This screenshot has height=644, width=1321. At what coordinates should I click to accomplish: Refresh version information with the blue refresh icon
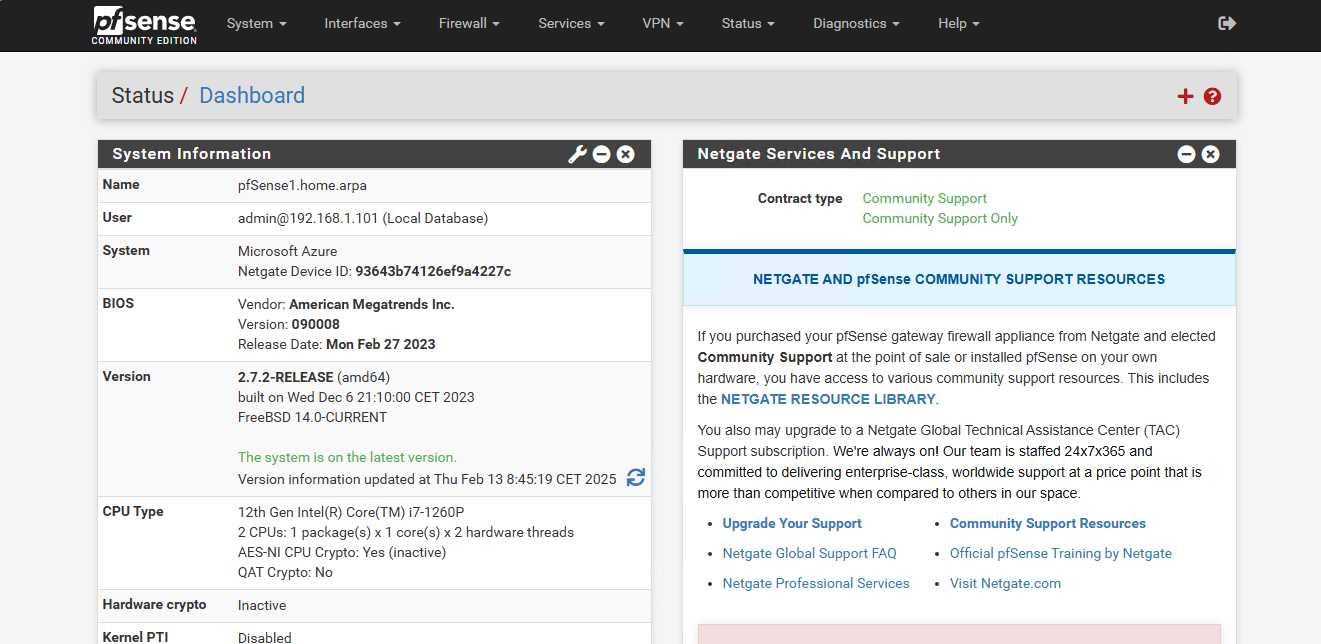[636, 478]
